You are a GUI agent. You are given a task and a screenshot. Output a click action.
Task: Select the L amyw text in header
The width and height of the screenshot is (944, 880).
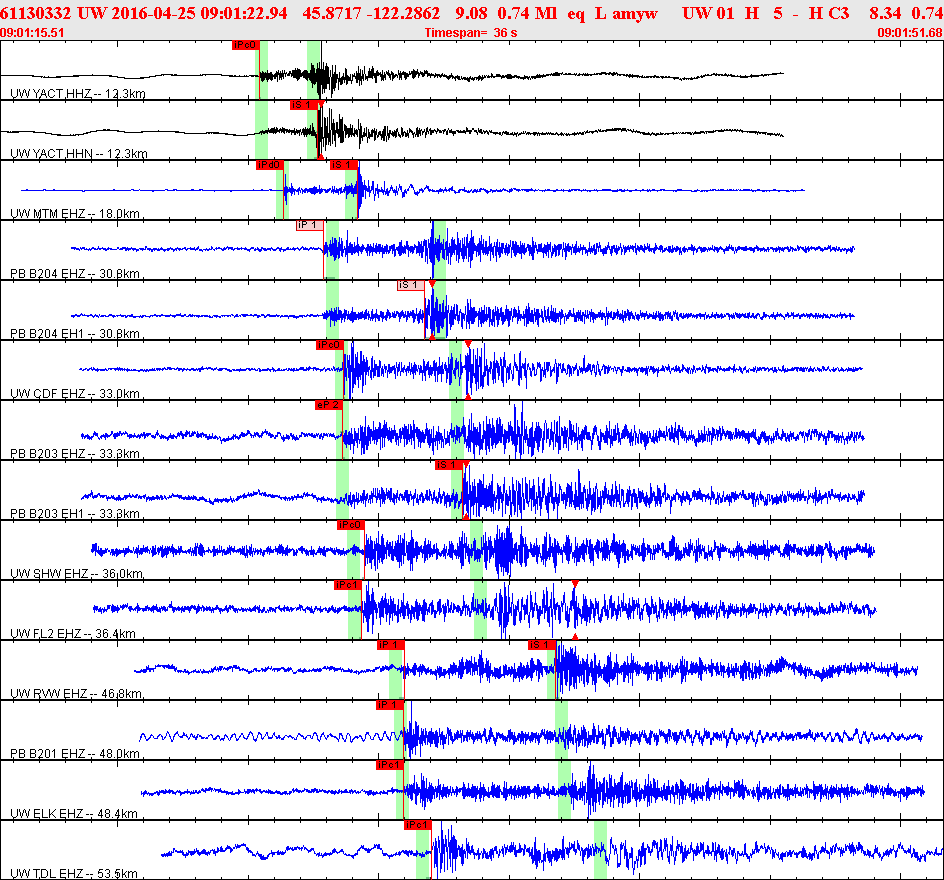point(626,13)
